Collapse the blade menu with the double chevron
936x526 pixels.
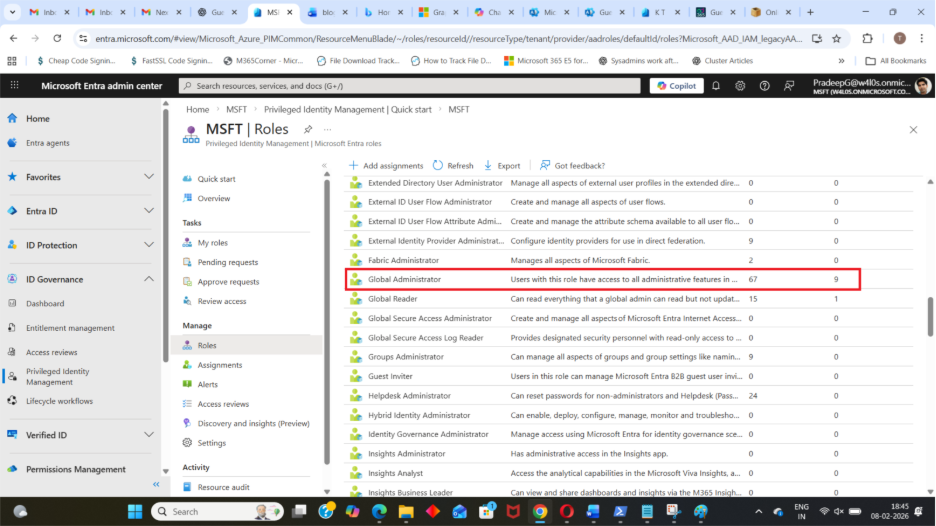[324, 165]
